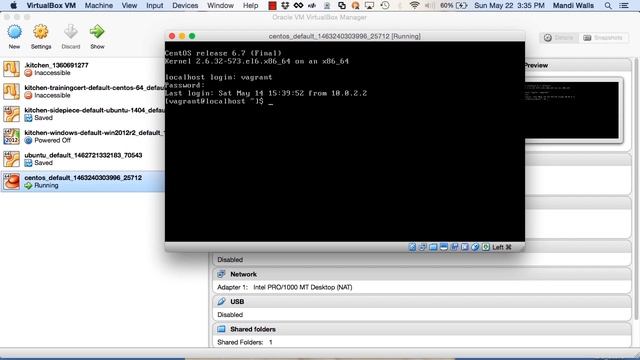Click the 'Running' status under centos_default

point(46,185)
